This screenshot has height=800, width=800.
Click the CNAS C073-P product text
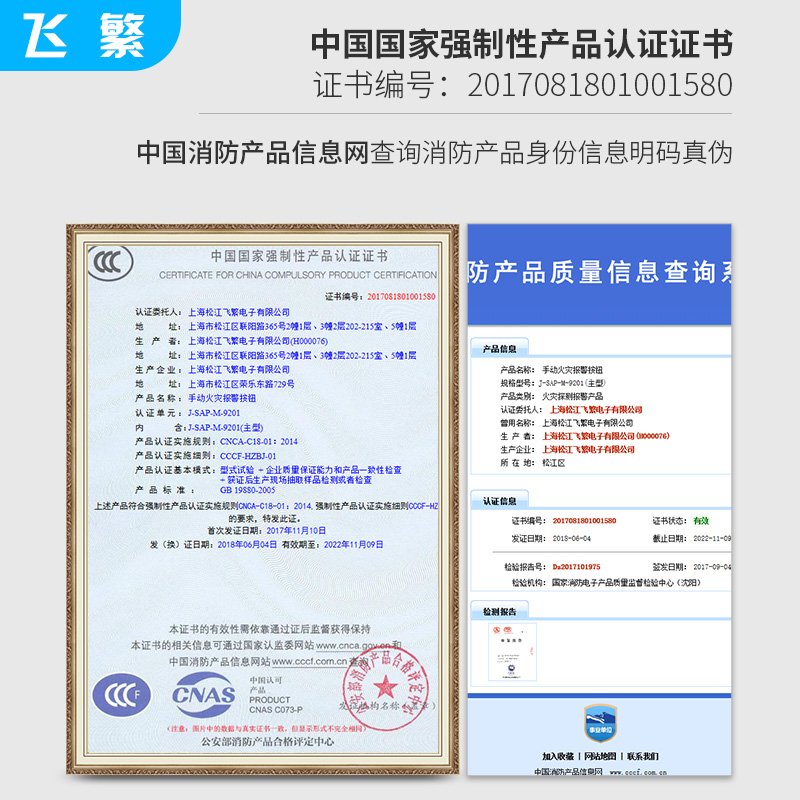(276, 710)
